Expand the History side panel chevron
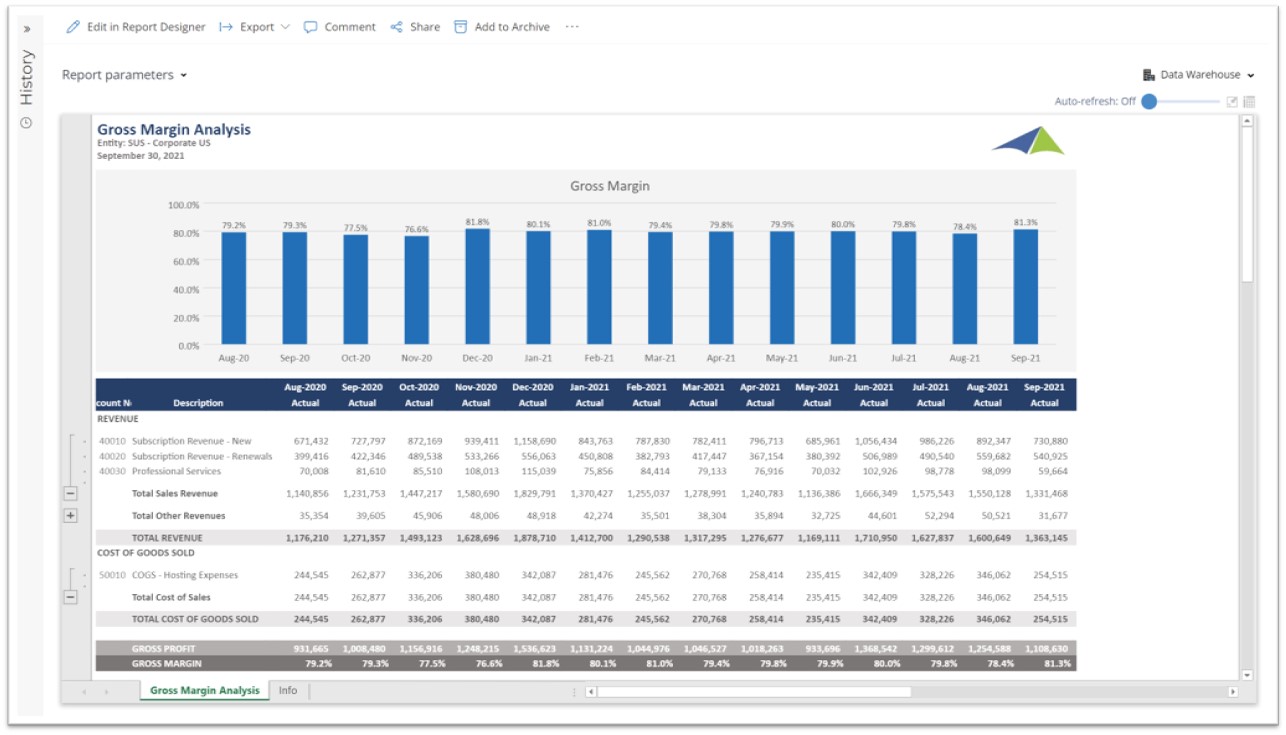 [27, 29]
